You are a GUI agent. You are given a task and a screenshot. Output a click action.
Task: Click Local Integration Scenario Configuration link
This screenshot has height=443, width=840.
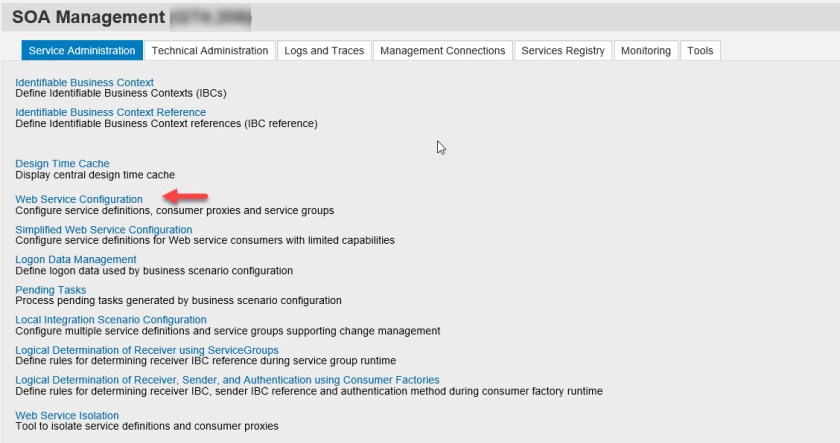click(x=111, y=320)
